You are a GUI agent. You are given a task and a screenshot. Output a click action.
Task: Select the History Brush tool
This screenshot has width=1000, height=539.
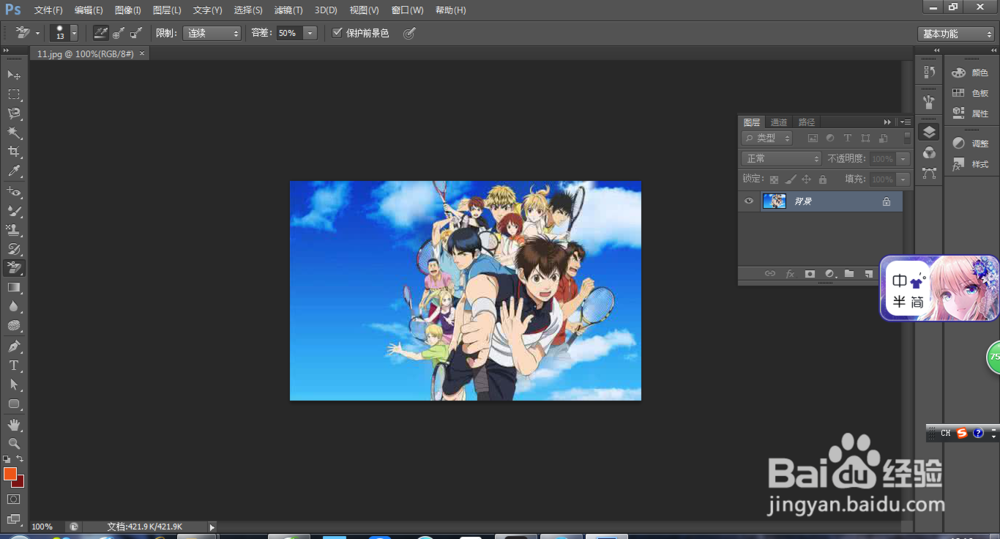coord(13,249)
